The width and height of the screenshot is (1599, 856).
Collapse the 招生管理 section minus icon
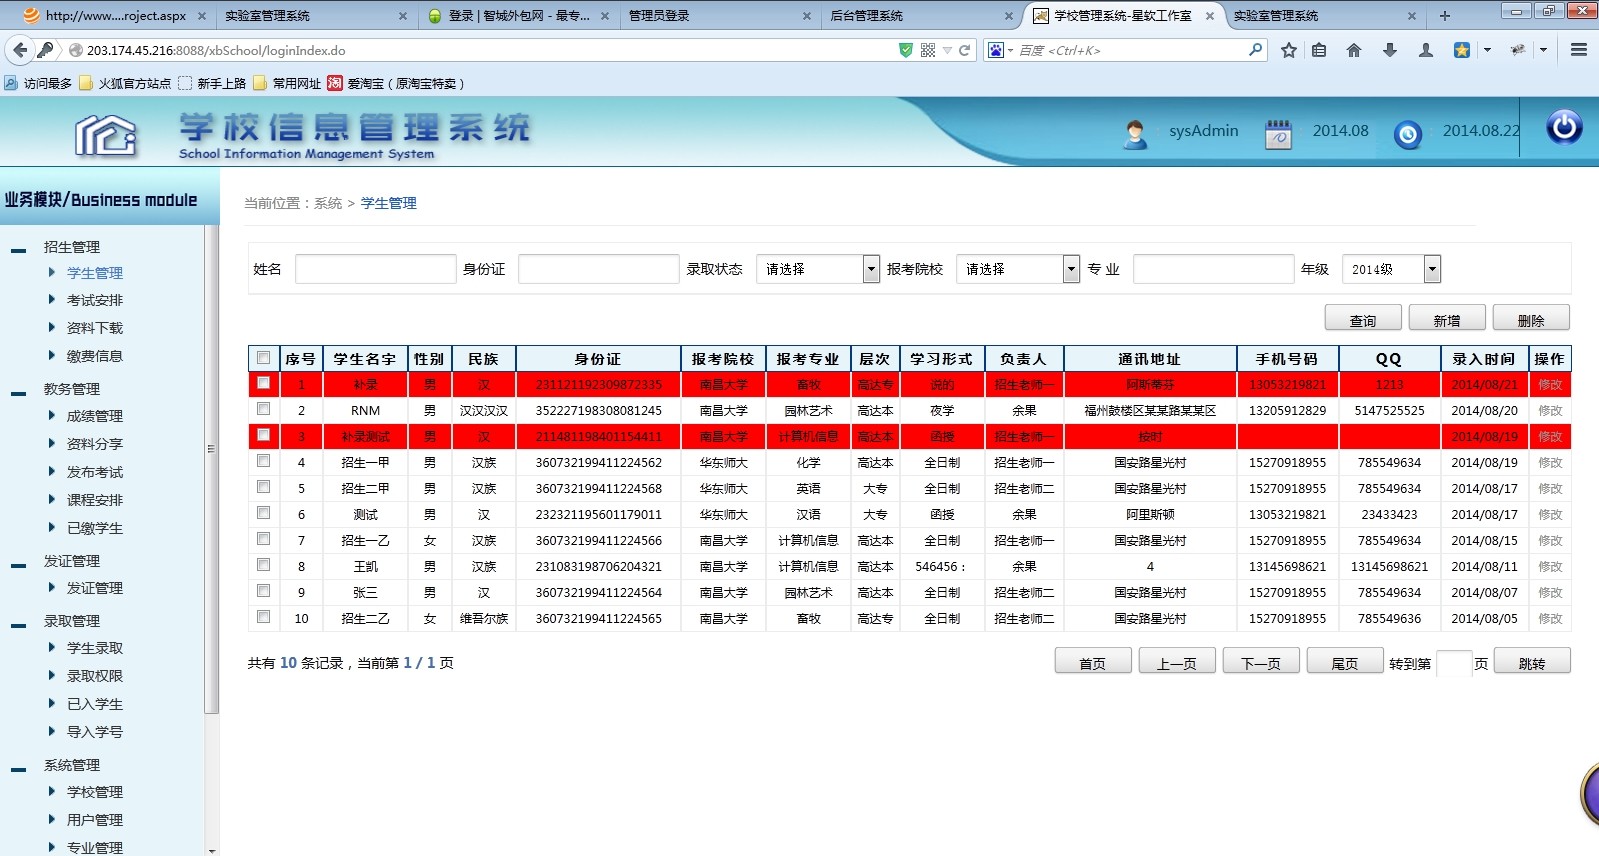(x=18, y=250)
